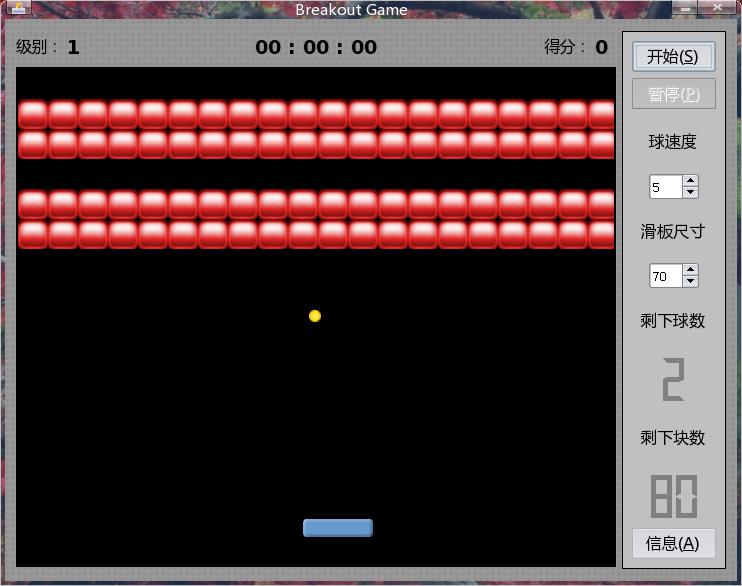Screen dimensions: 742x586
Task: Click the 剩下球数 remaining balls label
Action: point(672,321)
